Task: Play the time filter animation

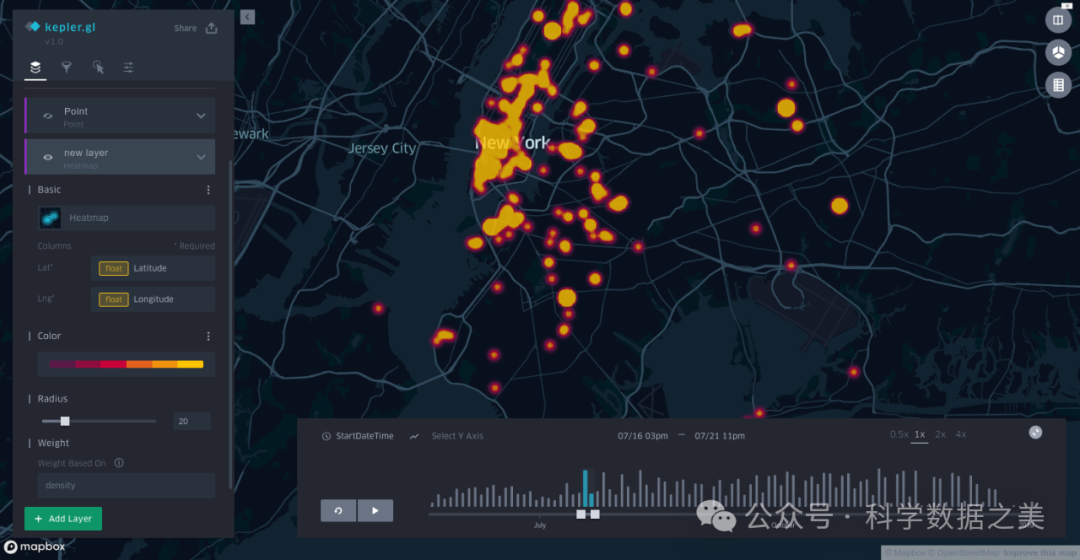Action: click(375, 510)
